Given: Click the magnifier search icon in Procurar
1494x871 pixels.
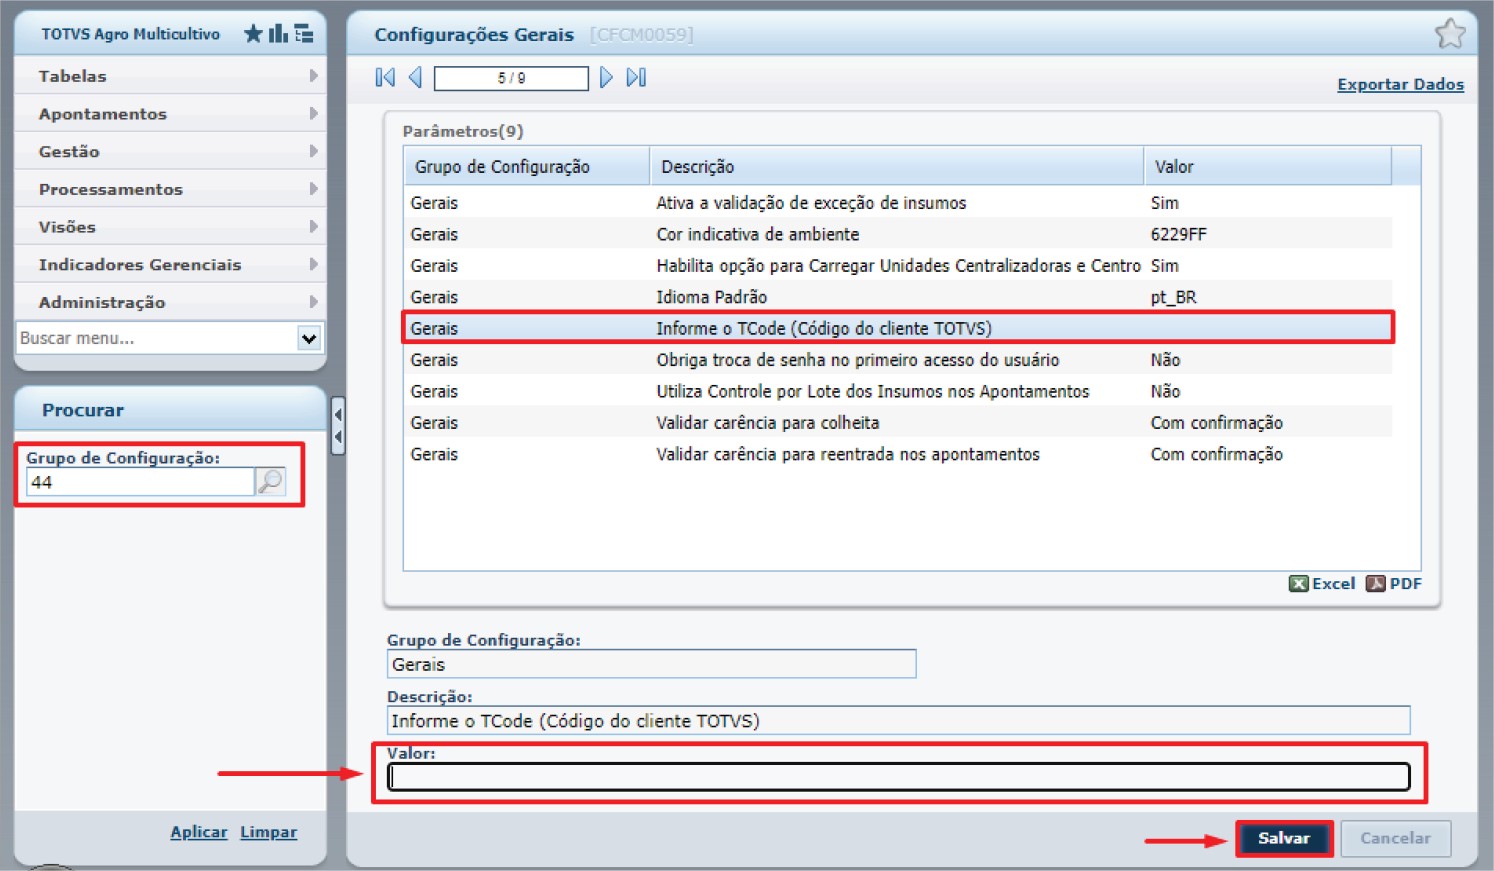Looking at the screenshot, I should tap(270, 482).
